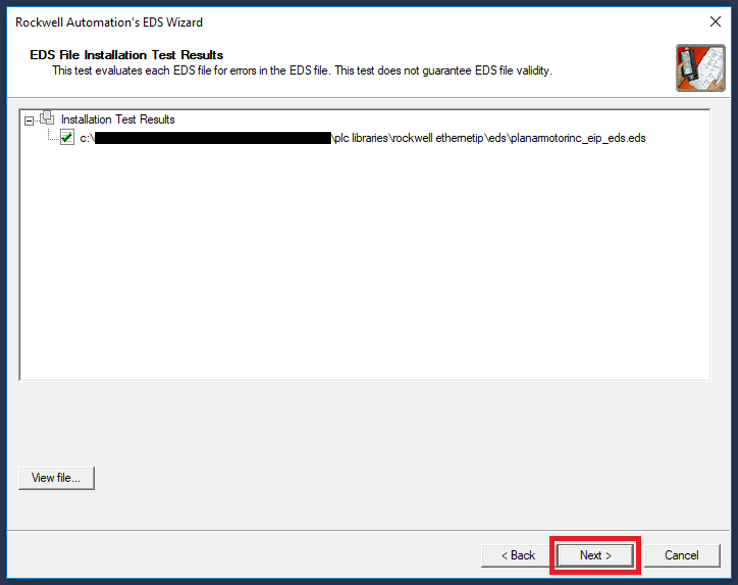Select the Installation Test Results label
Viewport: 738px width, 585px height.
(x=117, y=119)
